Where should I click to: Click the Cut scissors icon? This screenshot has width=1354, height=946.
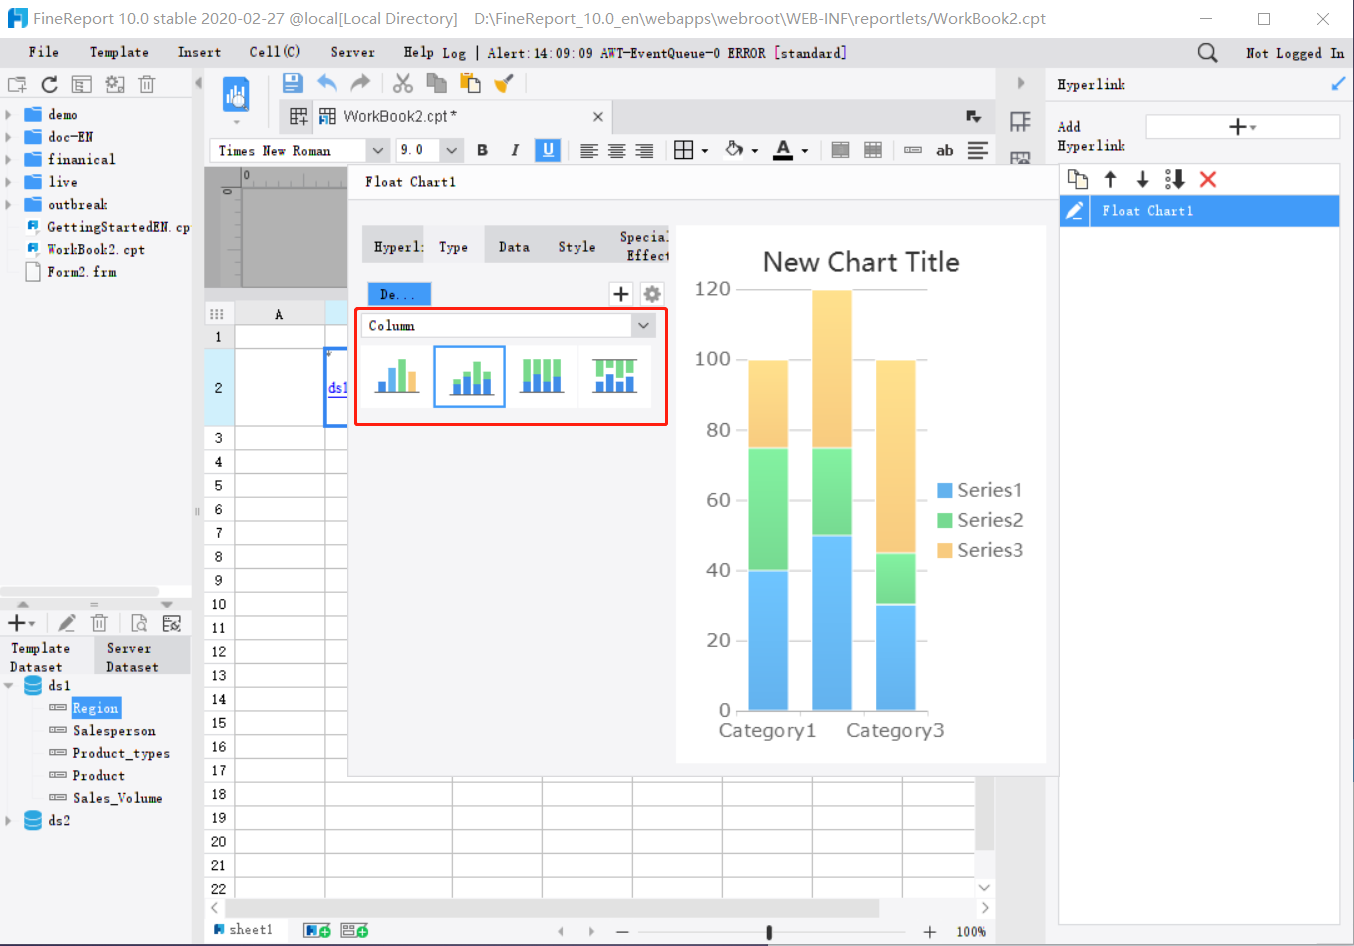coord(403,83)
